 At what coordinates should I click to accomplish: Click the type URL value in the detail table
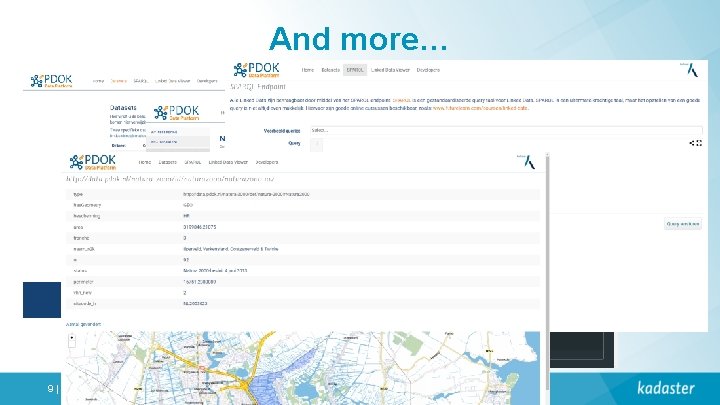246,194
